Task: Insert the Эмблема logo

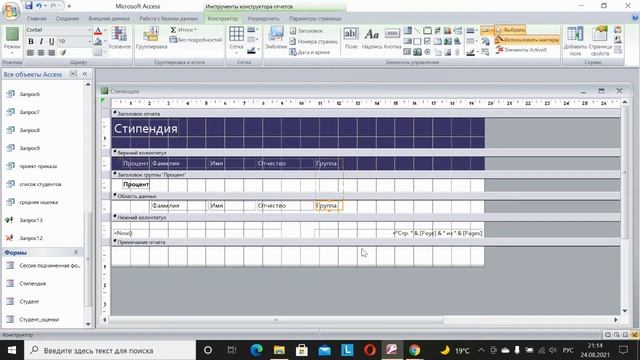Action: 276,38
